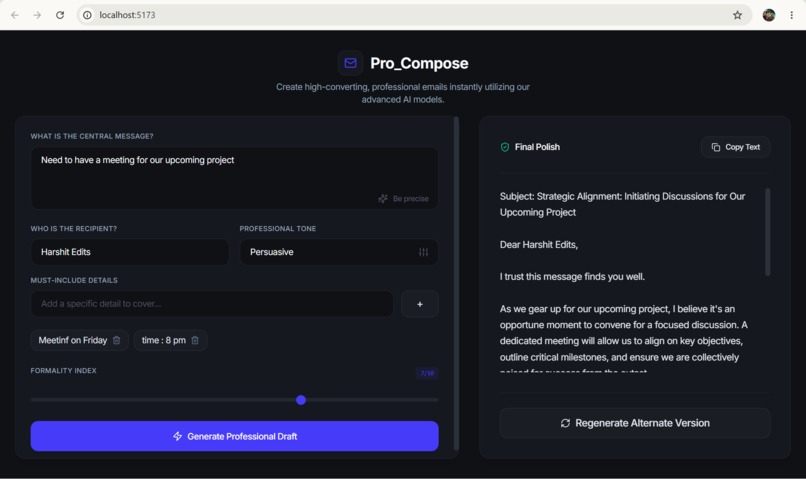This screenshot has width=806, height=479.
Task: Delete the 'Meetinf on Friday' detail tag
Action: [x=117, y=340]
